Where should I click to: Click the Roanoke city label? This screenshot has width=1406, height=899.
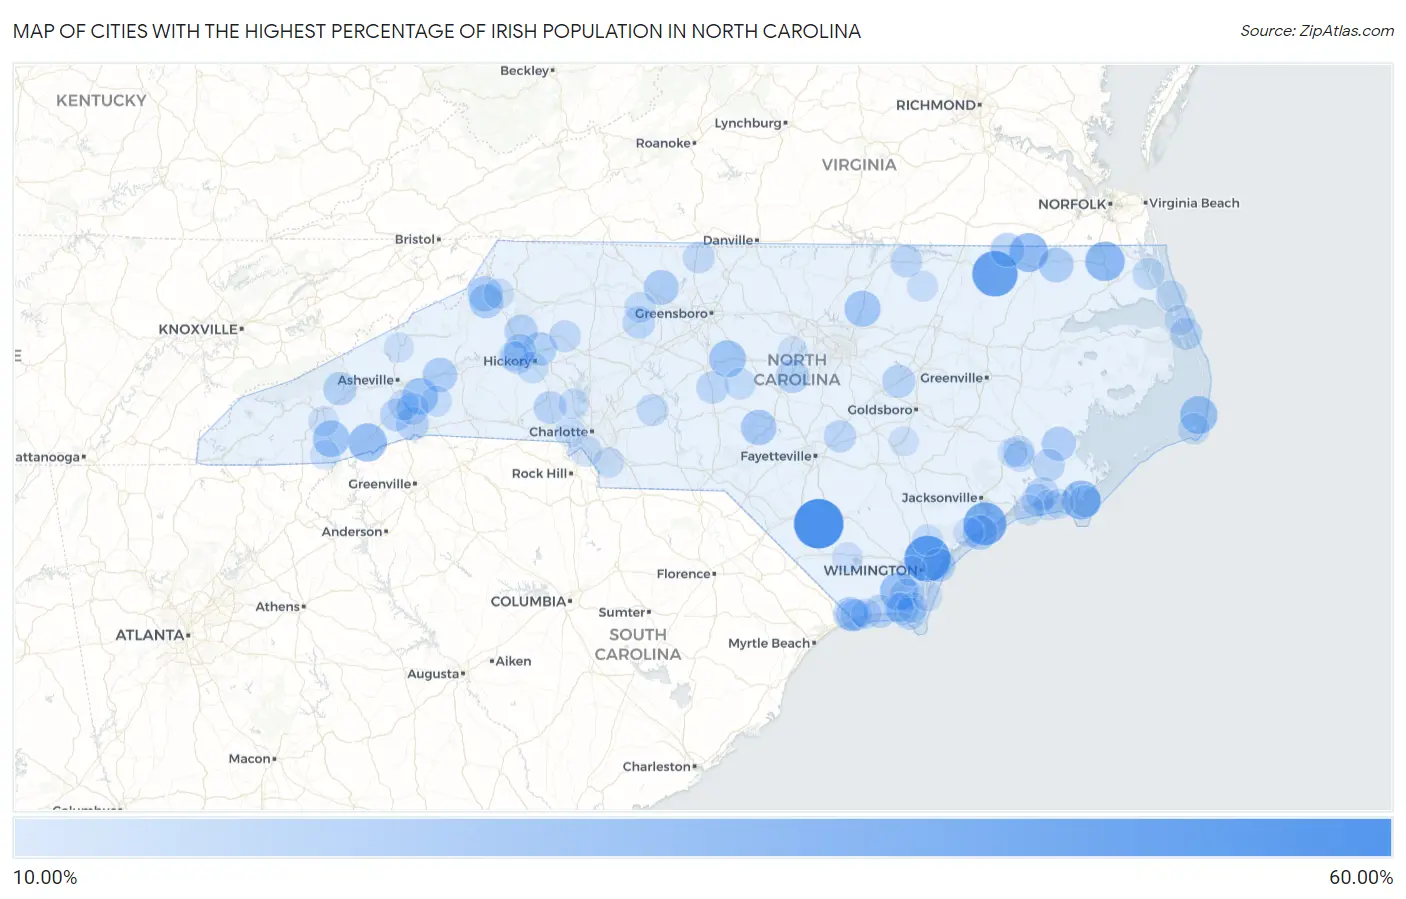663,143
